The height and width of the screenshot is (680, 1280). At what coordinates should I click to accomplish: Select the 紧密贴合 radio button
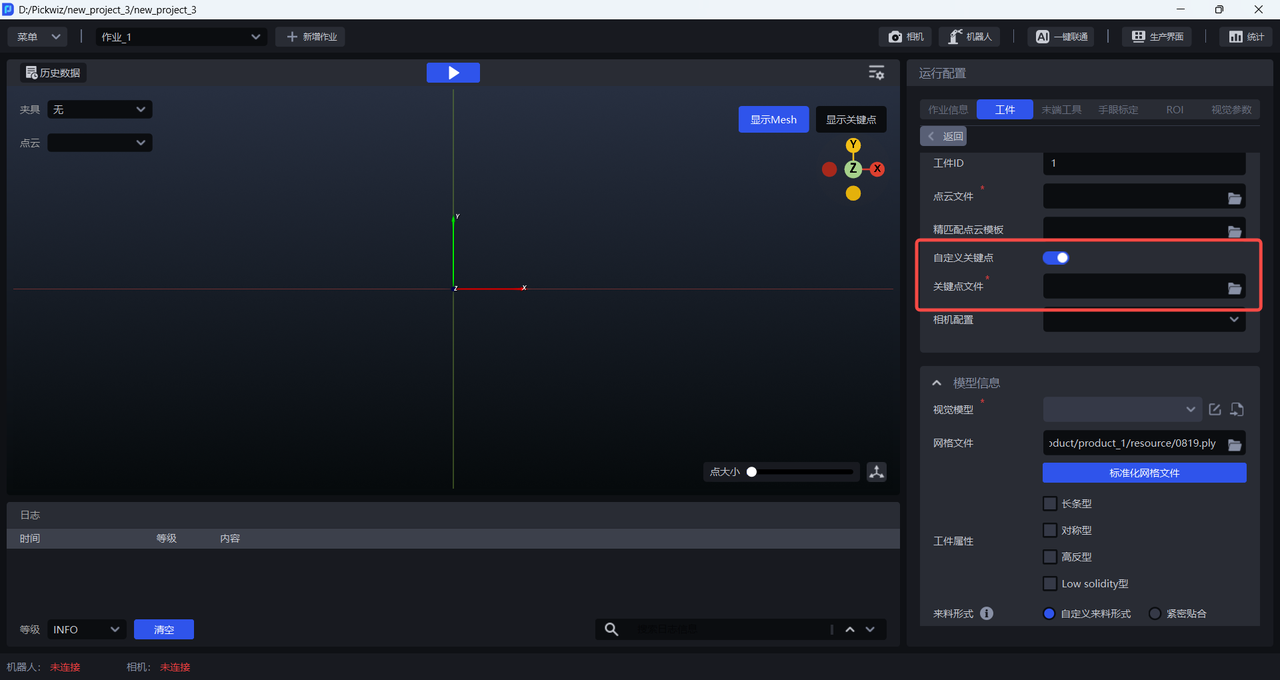point(1155,613)
